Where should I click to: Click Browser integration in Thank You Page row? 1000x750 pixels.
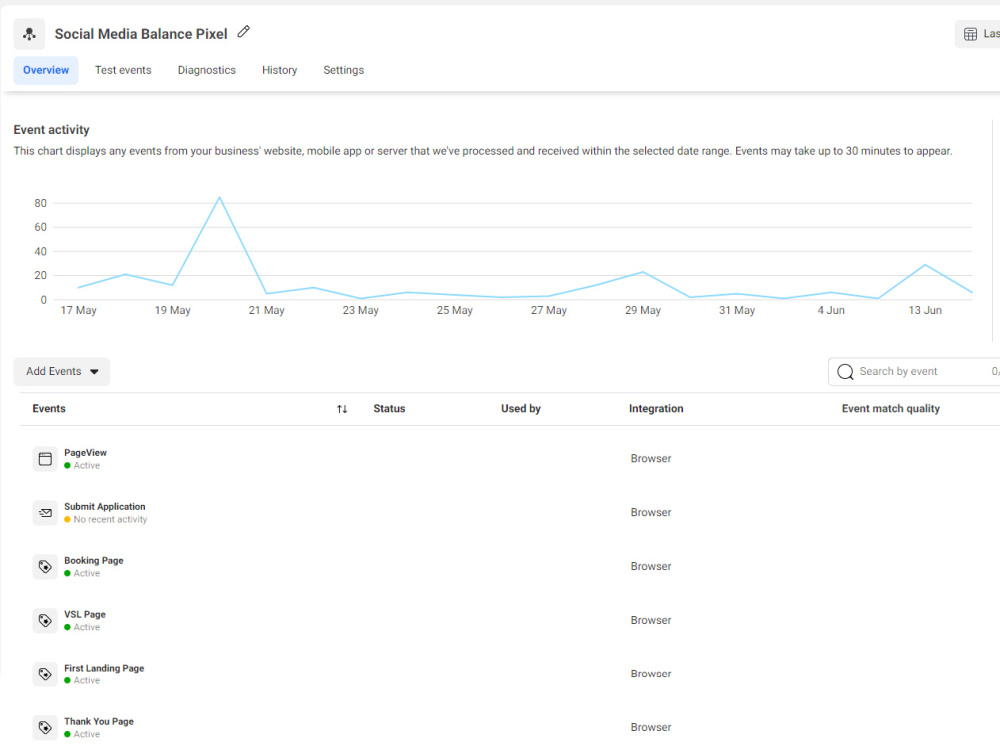[651, 728]
